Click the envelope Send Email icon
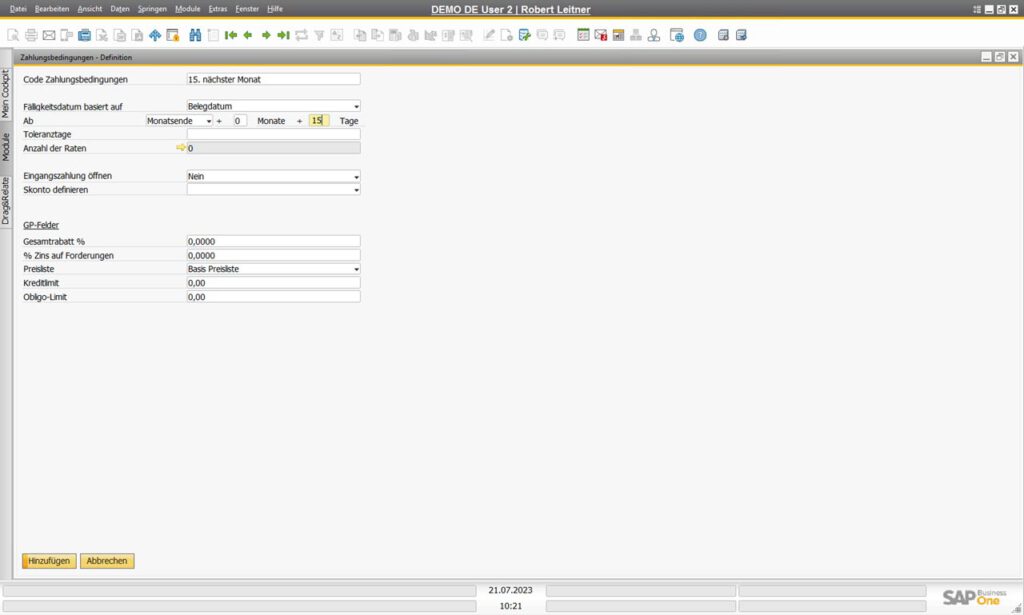Screen dimensions: 1024x615 (x=49, y=35)
